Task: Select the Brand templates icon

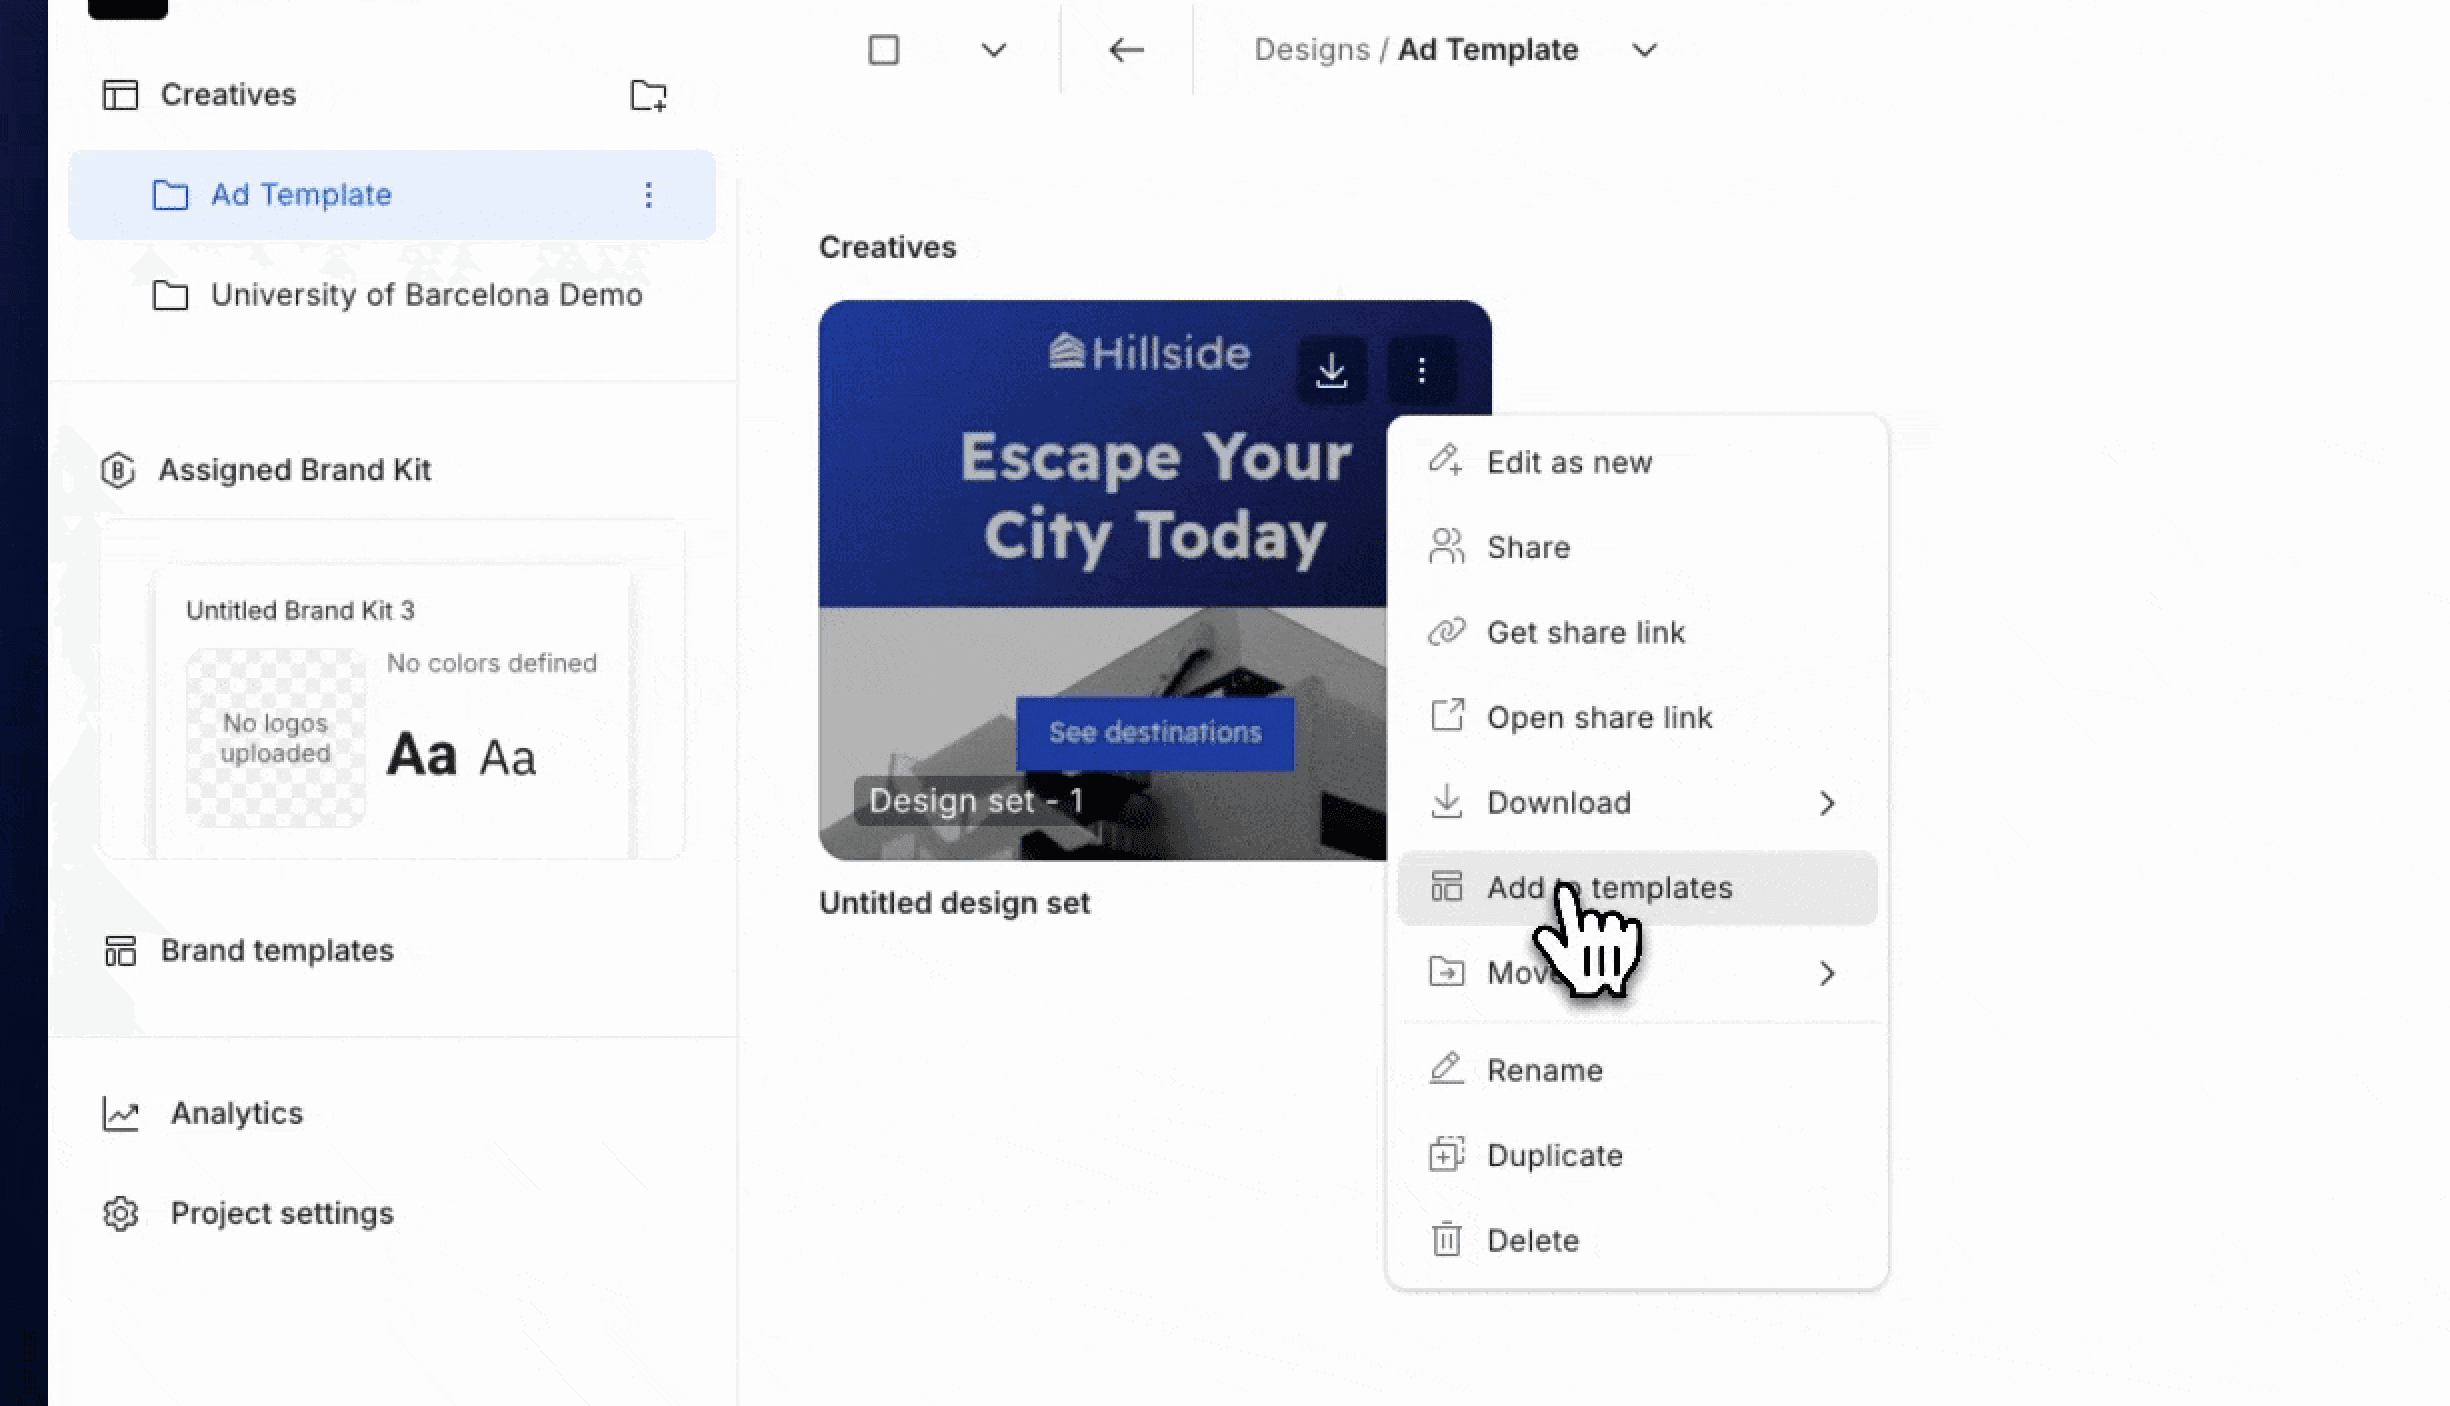Action: (120, 952)
